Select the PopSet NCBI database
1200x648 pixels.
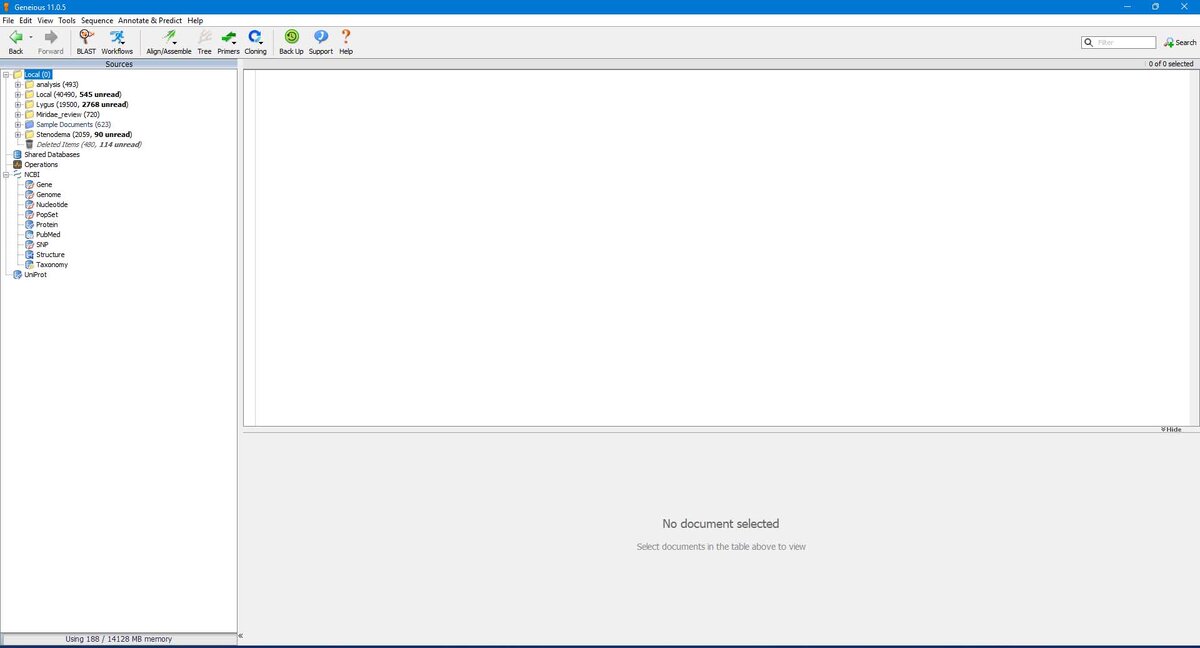tap(47, 215)
